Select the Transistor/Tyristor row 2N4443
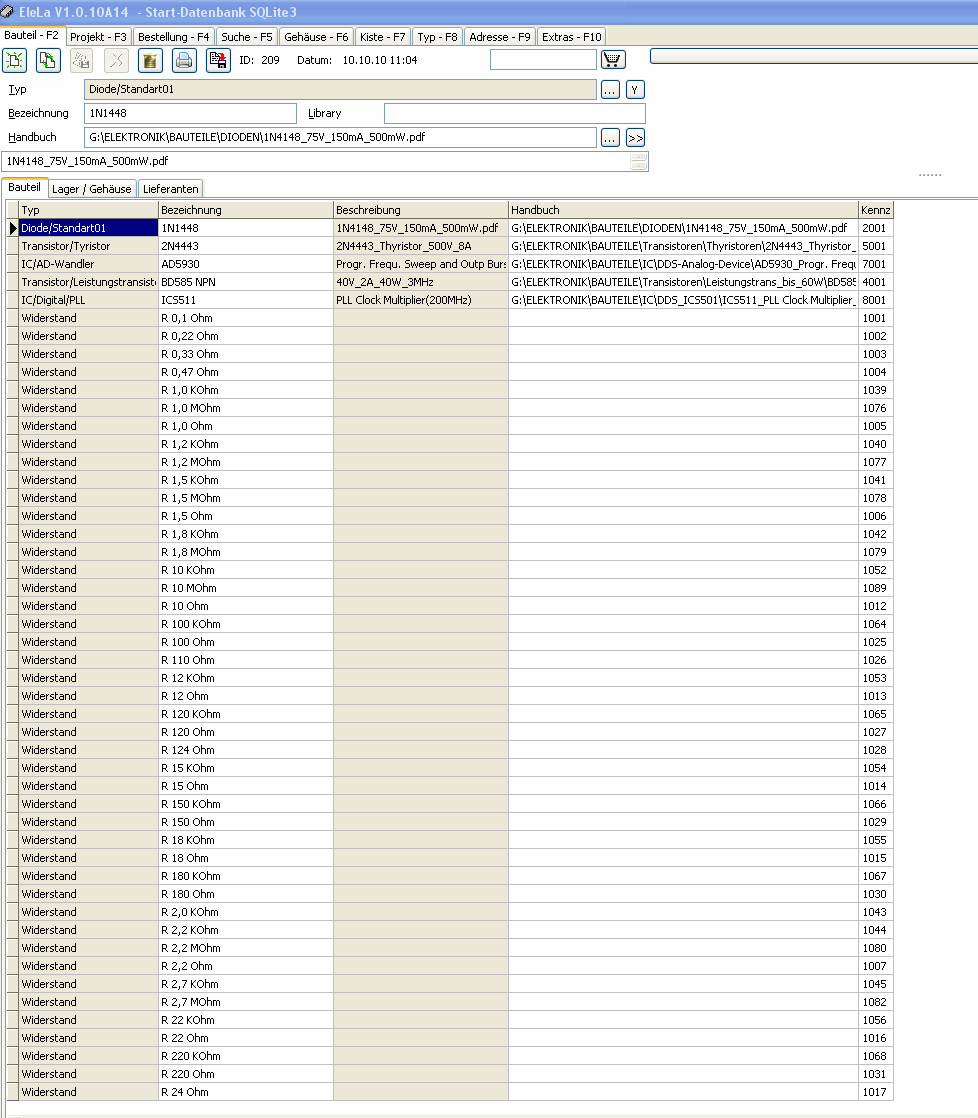Screen dimensions: 978x1118 coord(449,246)
